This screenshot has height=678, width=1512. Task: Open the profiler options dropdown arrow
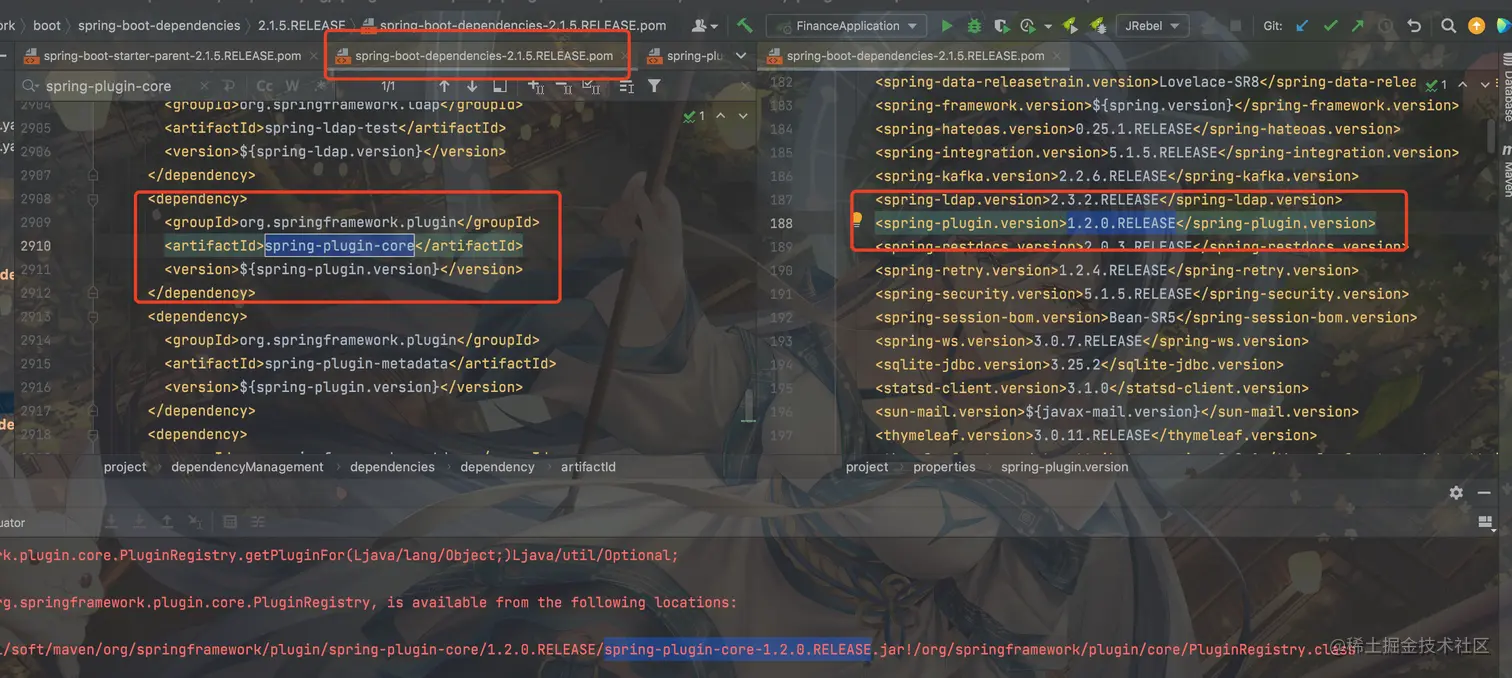(x=1047, y=27)
